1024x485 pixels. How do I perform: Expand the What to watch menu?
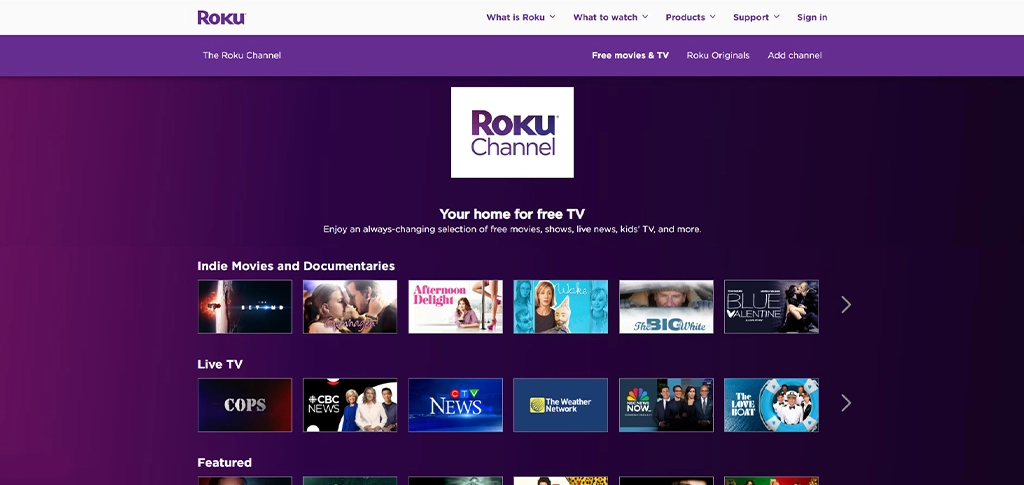click(611, 18)
